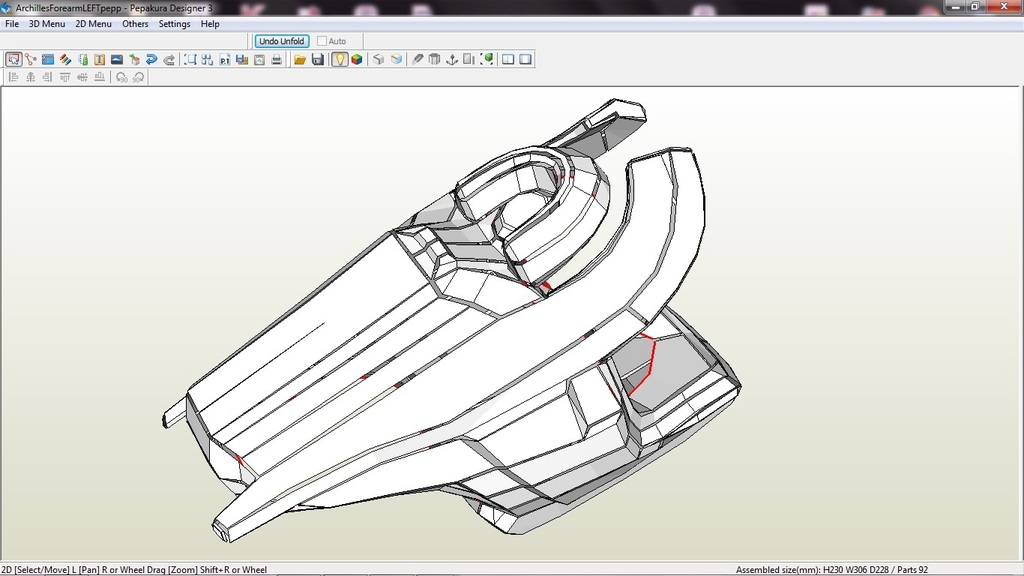
Task: Click the join/disjoin face tool icon
Action: pyautogui.click(x=31, y=60)
